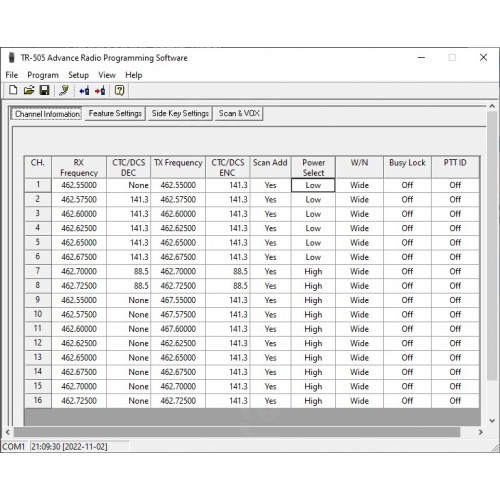Click the Power Select column header
Screen dimensions: 500x500
click(x=313, y=167)
